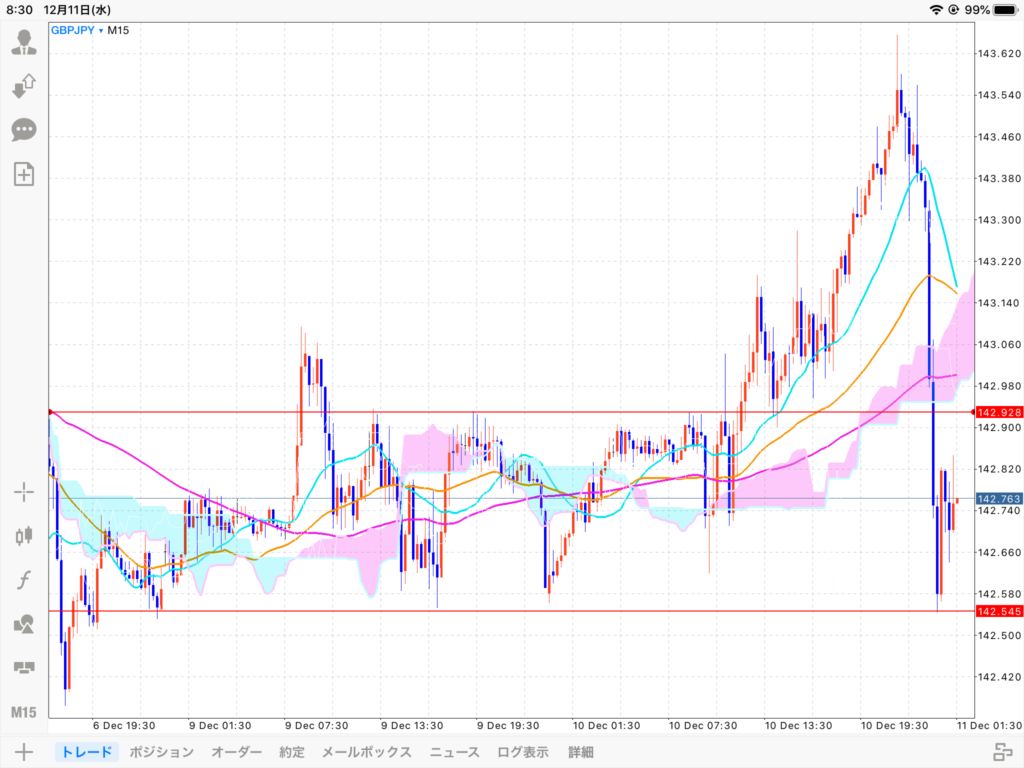Open the chart layout windows icon
The height and width of the screenshot is (768, 1024).
(x=24, y=667)
